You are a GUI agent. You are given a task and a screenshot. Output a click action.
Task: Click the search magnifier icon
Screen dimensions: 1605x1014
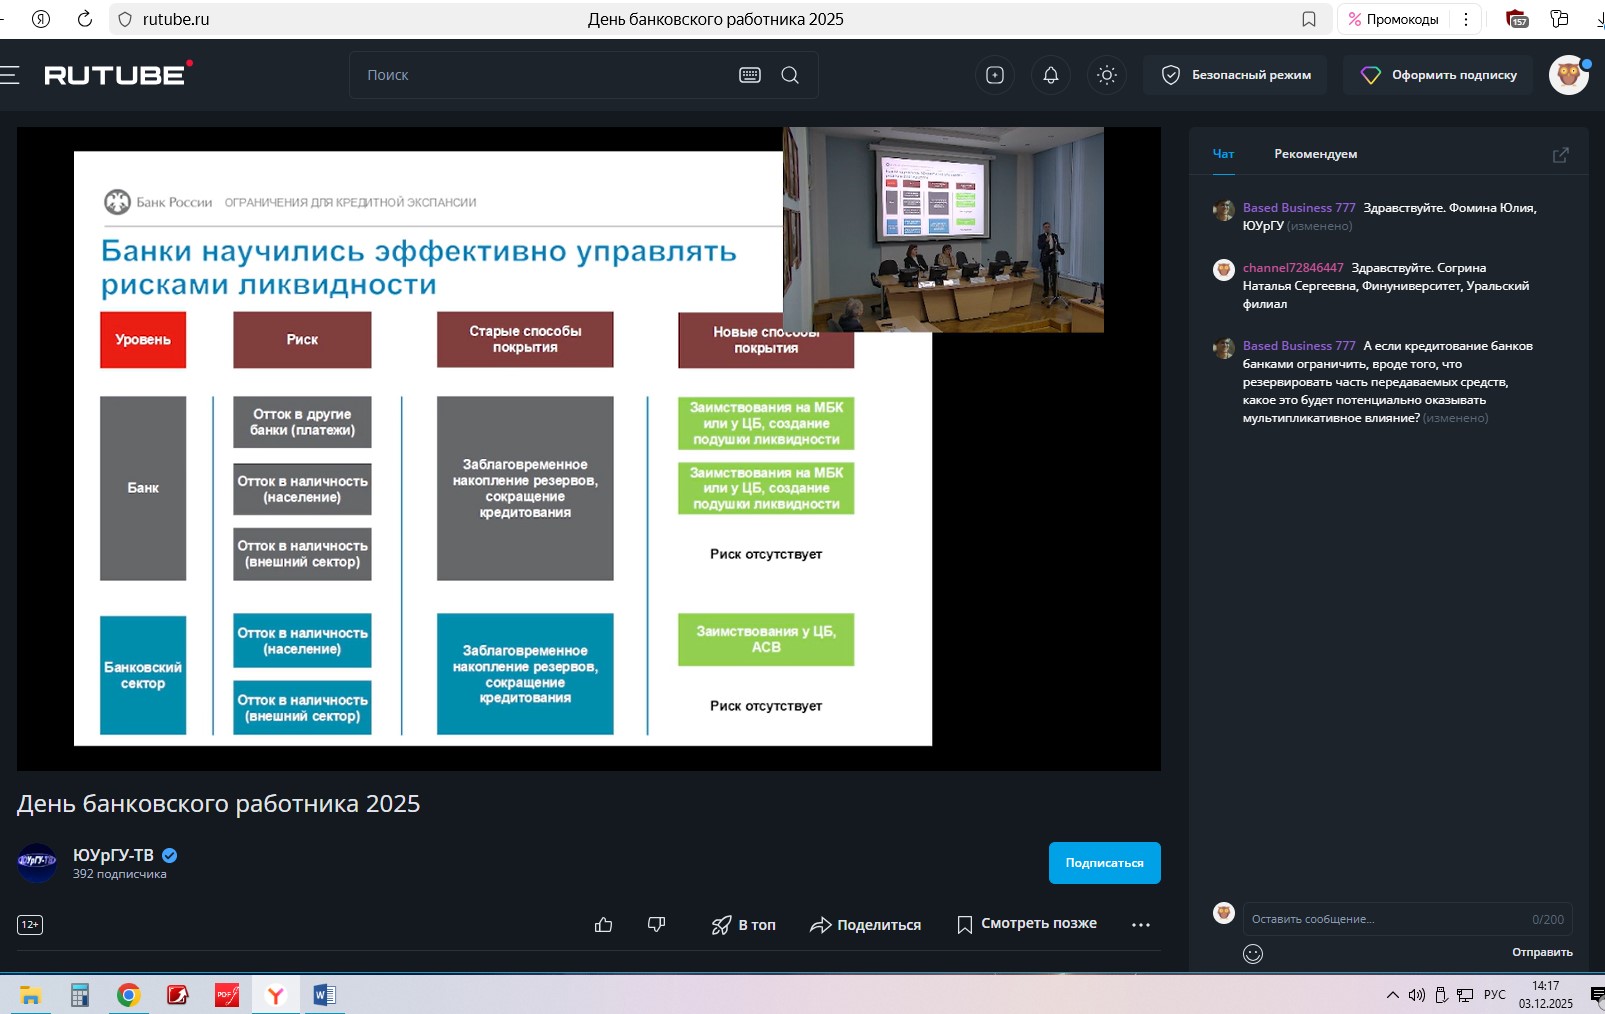pyautogui.click(x=790, y=75)
